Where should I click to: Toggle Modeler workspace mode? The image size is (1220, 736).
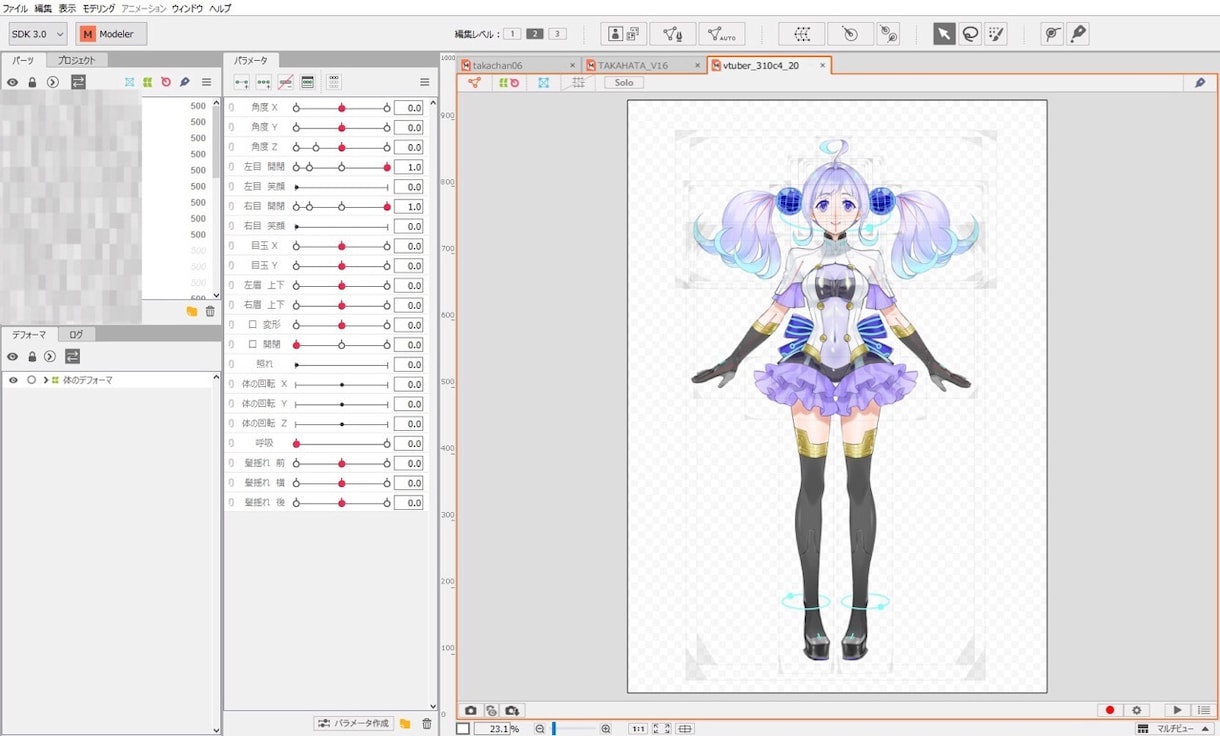coord(111,34)
